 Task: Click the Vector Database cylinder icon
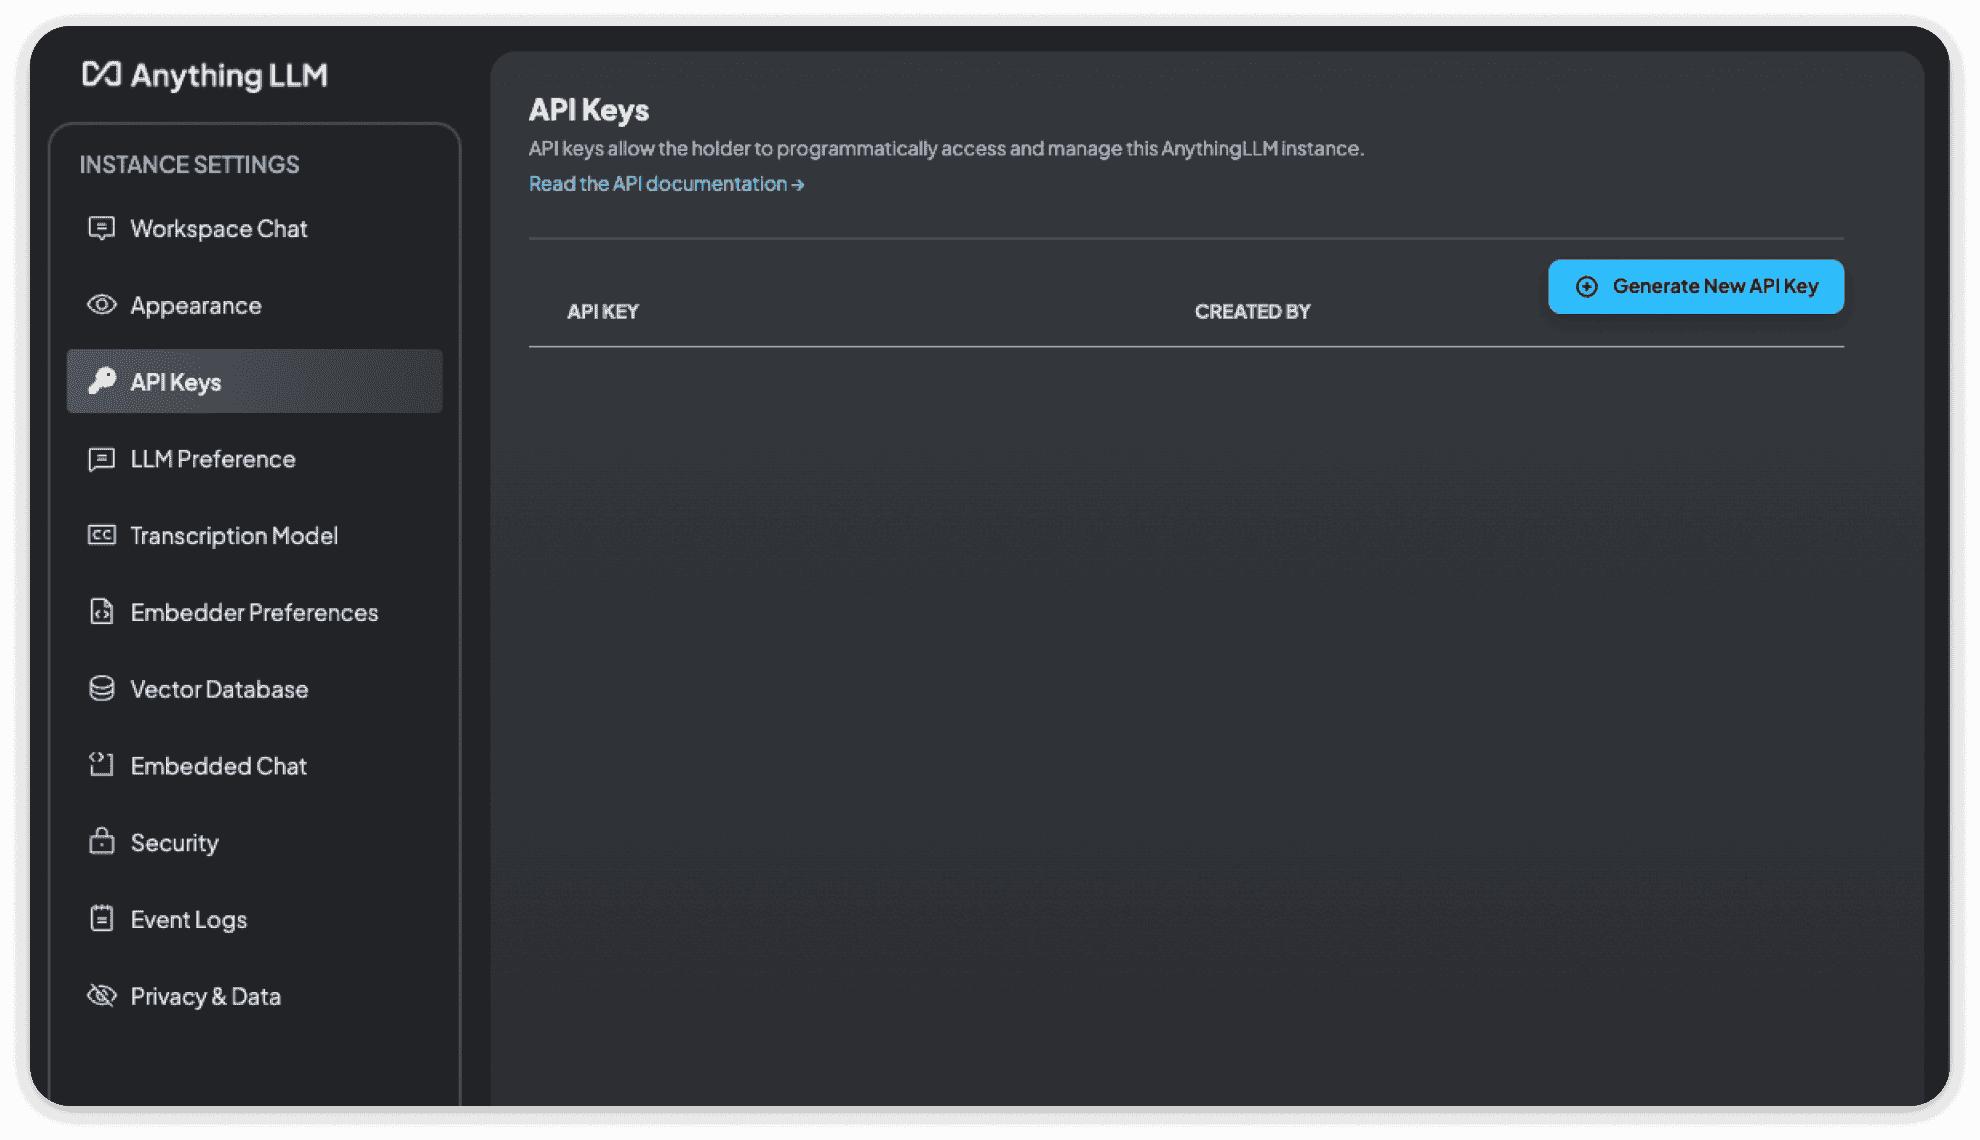coord(101,689)
